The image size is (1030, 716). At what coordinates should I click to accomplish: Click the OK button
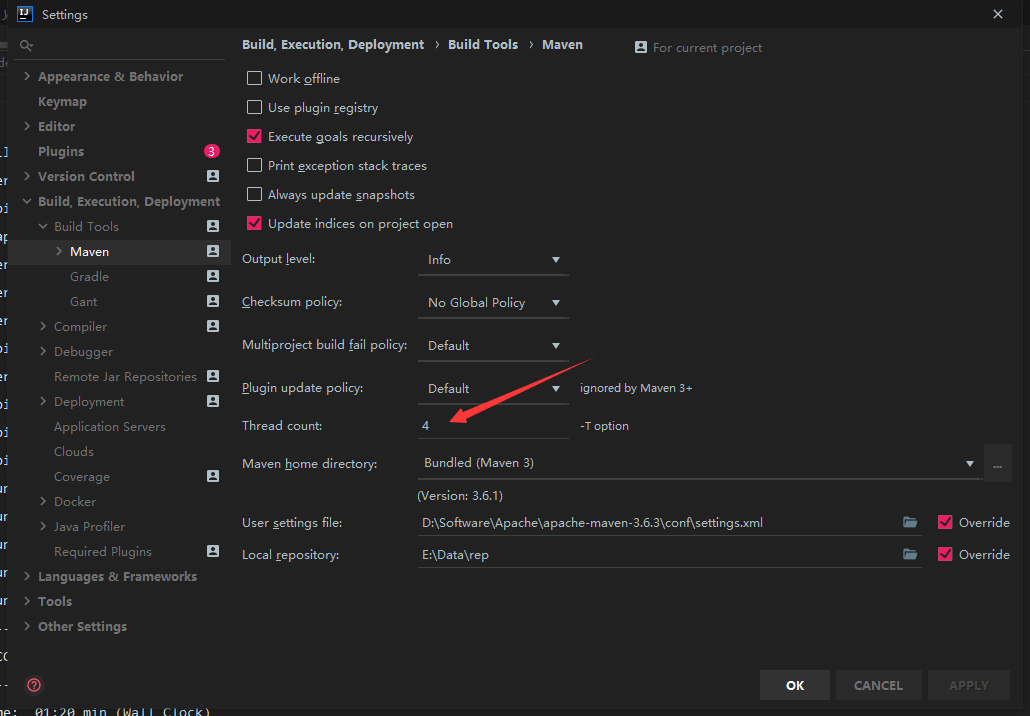[x=794, y=685]
